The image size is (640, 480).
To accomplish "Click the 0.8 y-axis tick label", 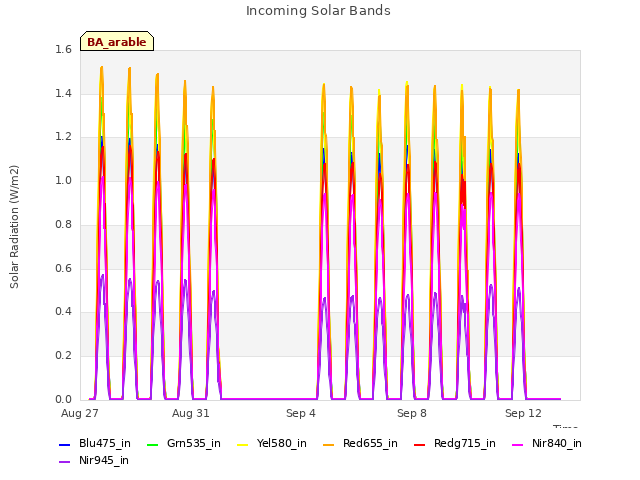I will tap(63, 224).
